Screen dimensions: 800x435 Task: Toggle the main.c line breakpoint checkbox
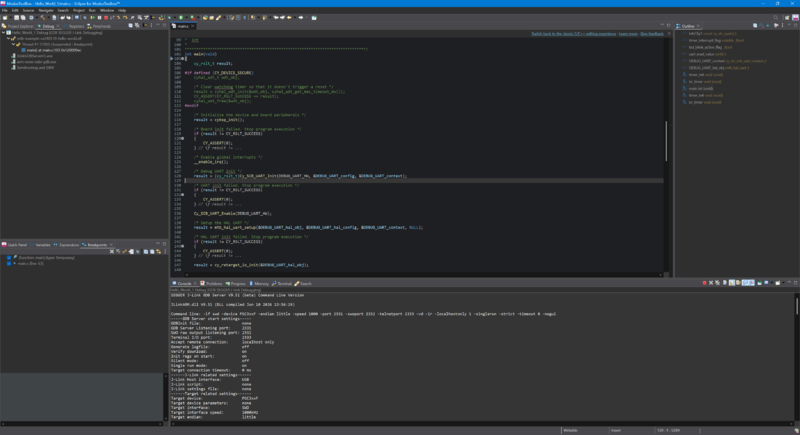[x=9, y=264]
